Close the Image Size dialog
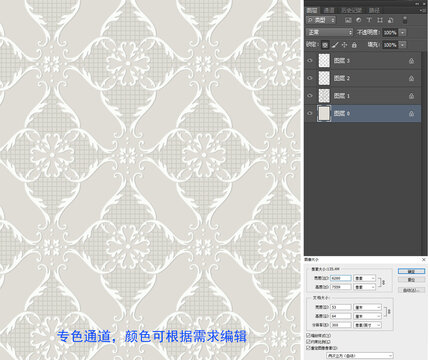Image resolution: width=430 pixels, height=360 pixels. [x=424, y=259]
